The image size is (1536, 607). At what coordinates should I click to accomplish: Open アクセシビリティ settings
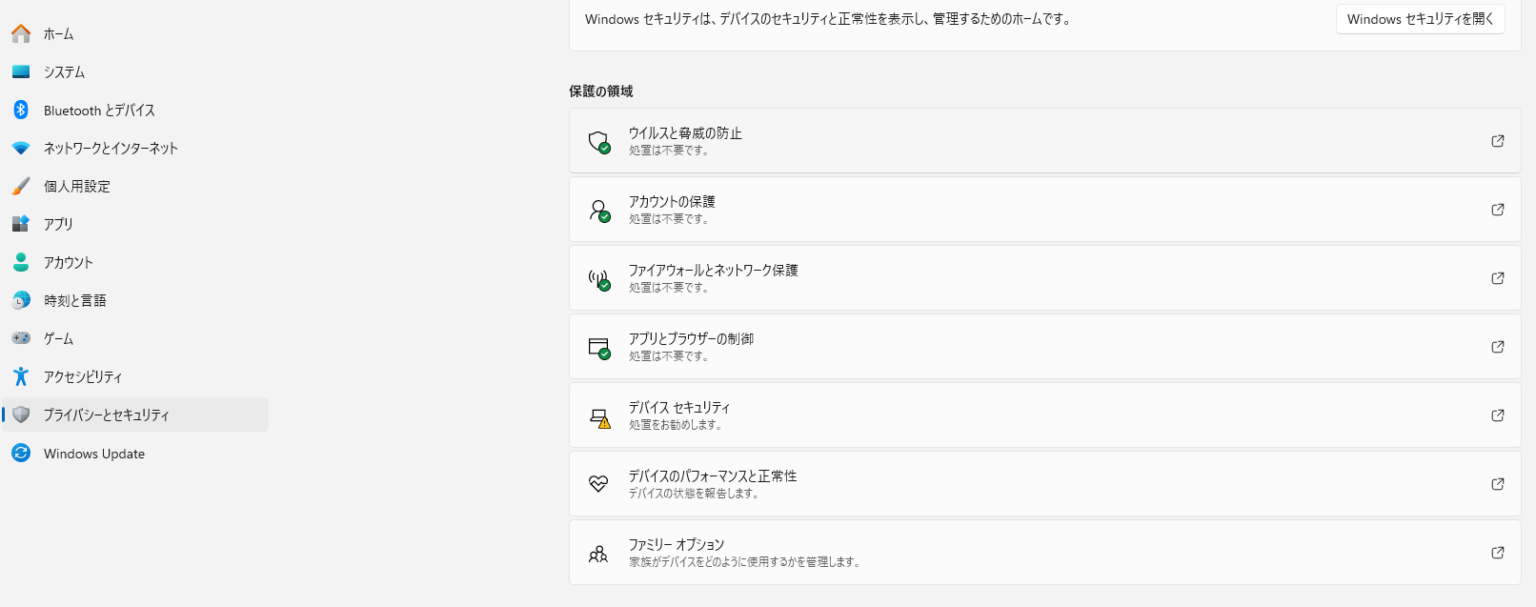click(82, 377)
